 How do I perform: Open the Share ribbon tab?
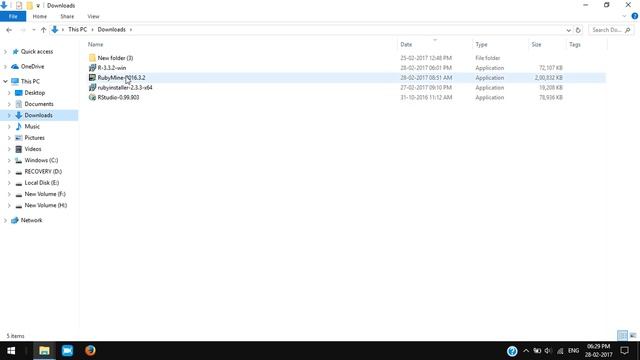point(67,16)
